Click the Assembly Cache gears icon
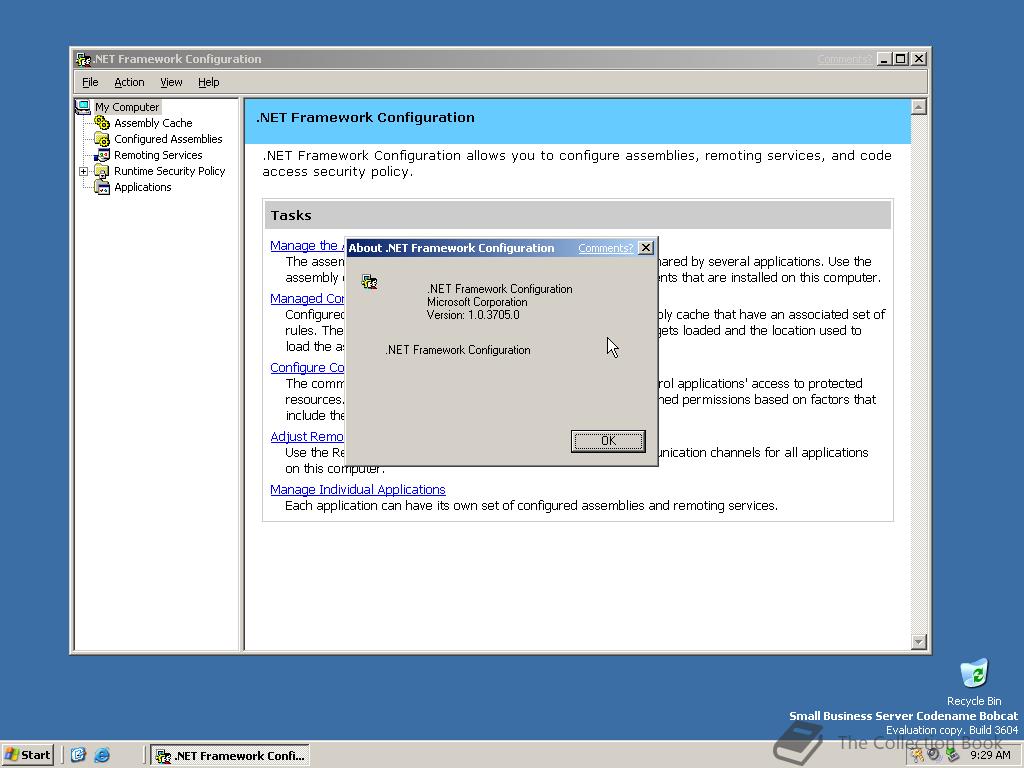This screenshot has width=1024, height=768. point(102,123)
